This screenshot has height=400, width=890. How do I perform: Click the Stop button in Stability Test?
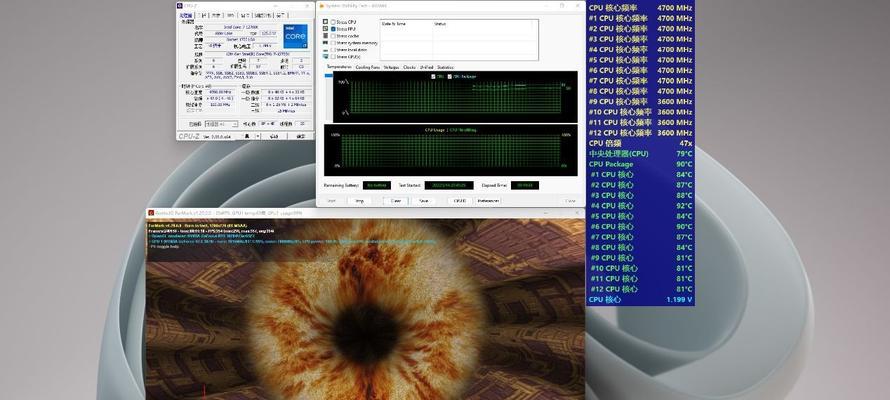tap(359, 201)
